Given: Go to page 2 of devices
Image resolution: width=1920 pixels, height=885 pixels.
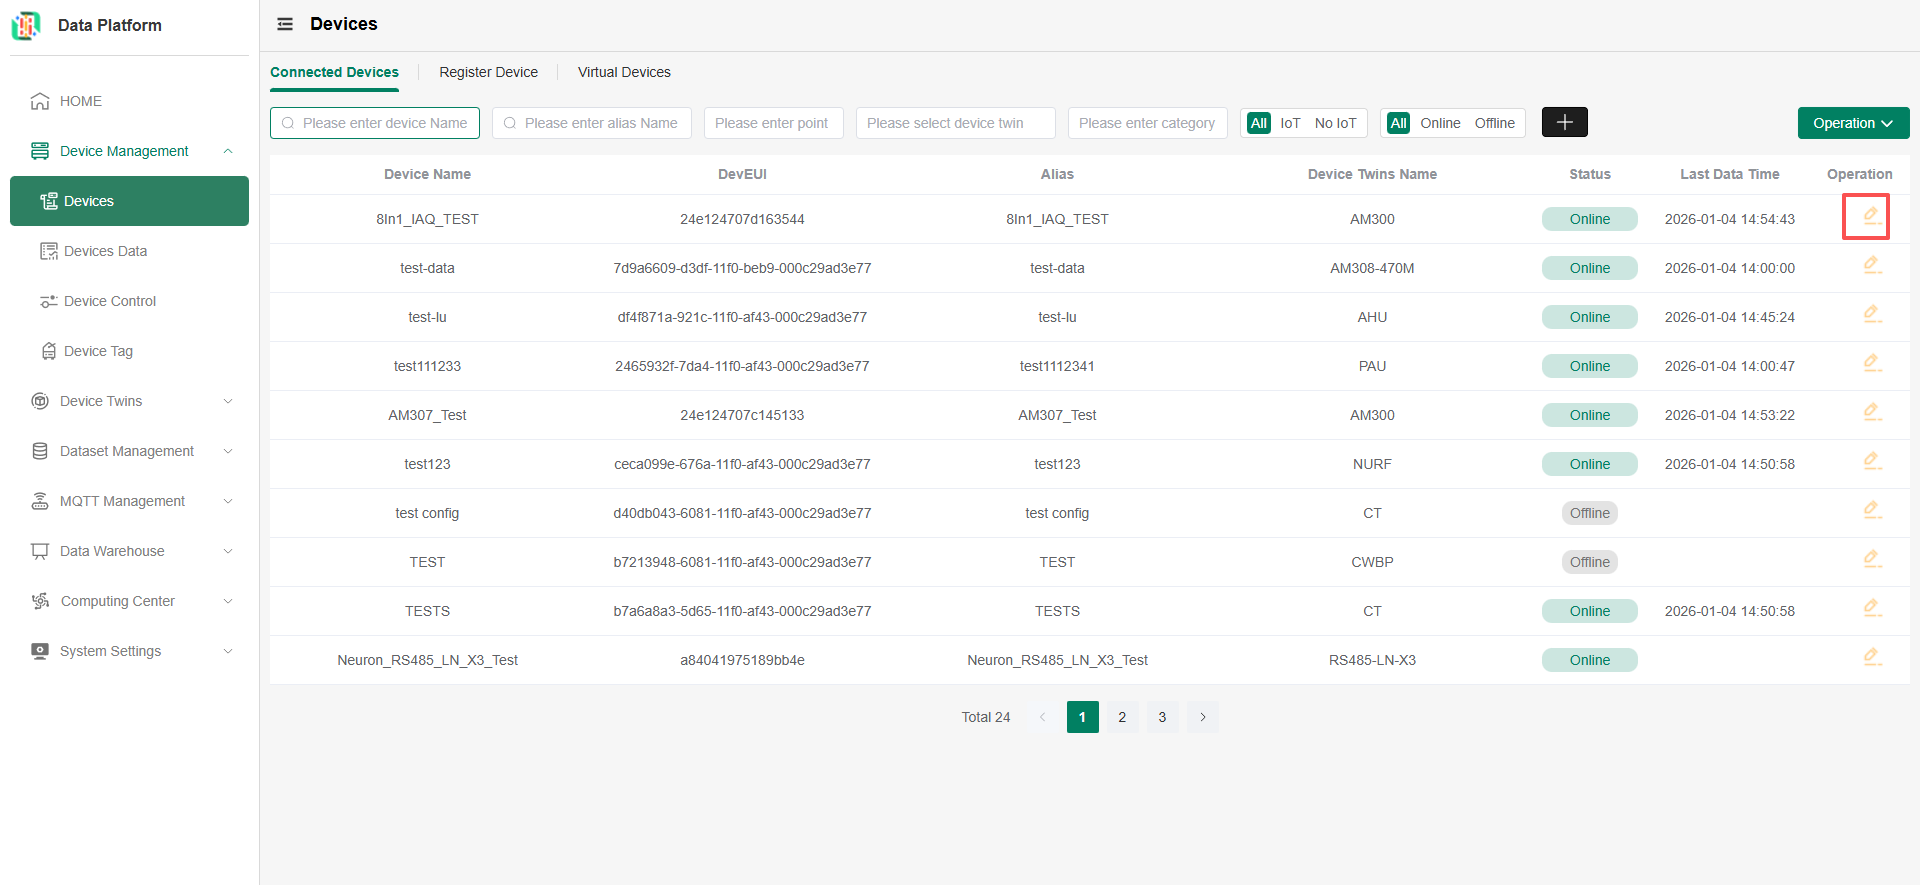Looking at the screenshot, I should (1122, 717).
